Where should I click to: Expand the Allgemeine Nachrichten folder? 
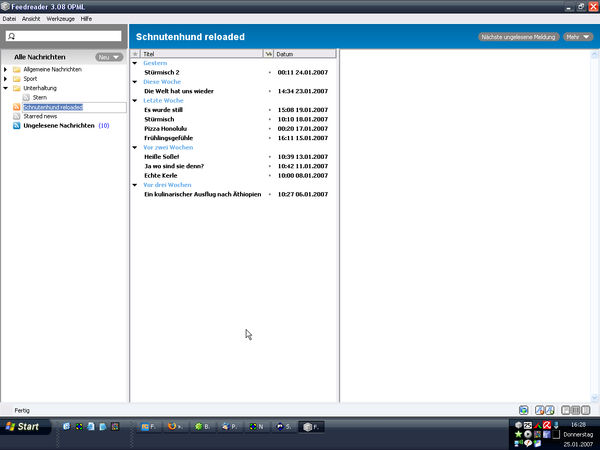click(5, 69)
